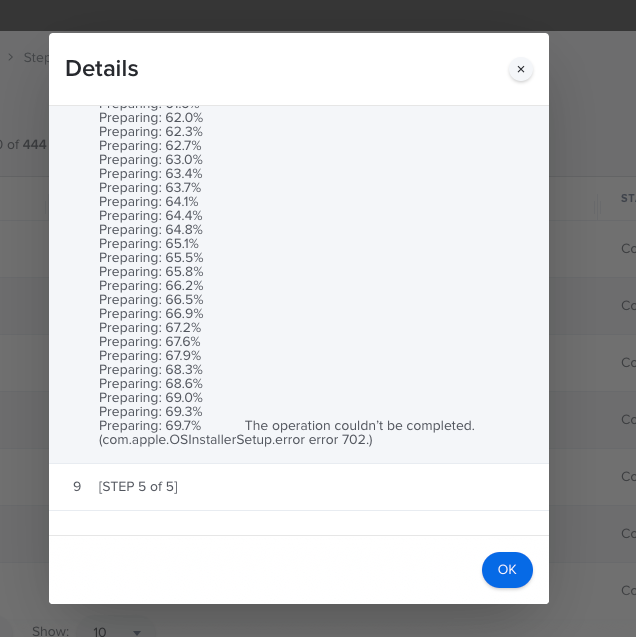The image size is (636, 637).
Task: Click the ST column header
Action: click(628, 198)
